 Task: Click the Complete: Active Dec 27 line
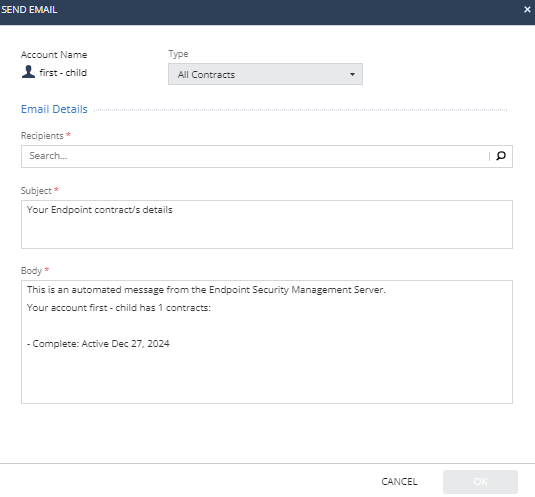pyautogui.click(x=98, y=343)
